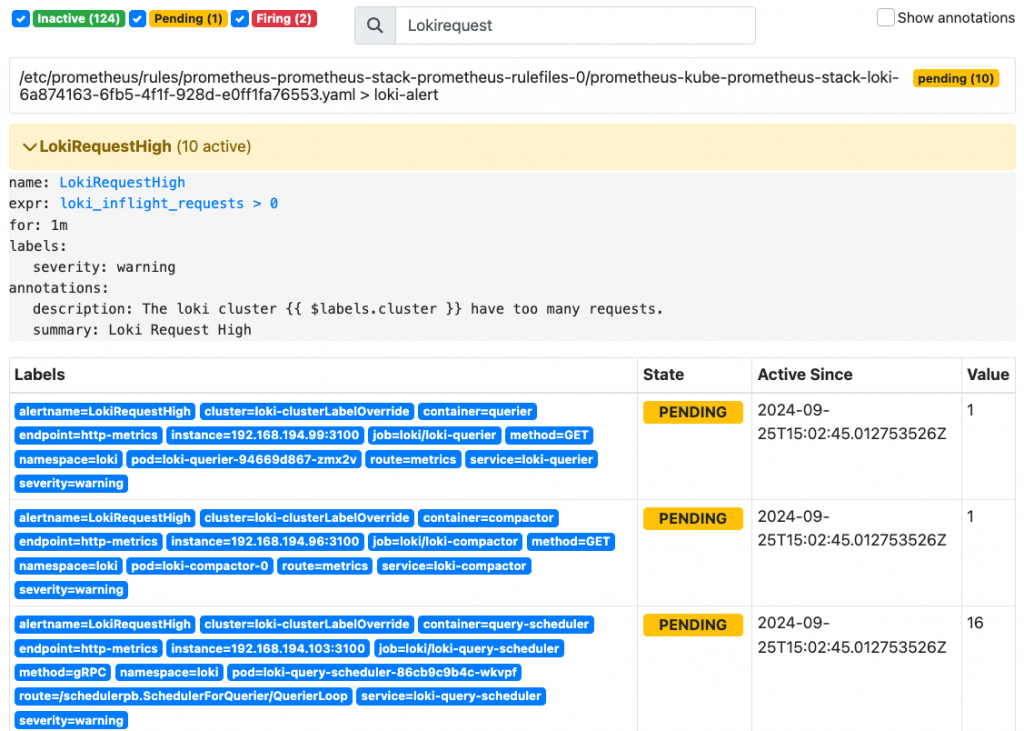Click the instance=192.168.194.103:3100 label
This screenshot has width=1024, height=731.
pyautogui.click(x=268, y=649)
